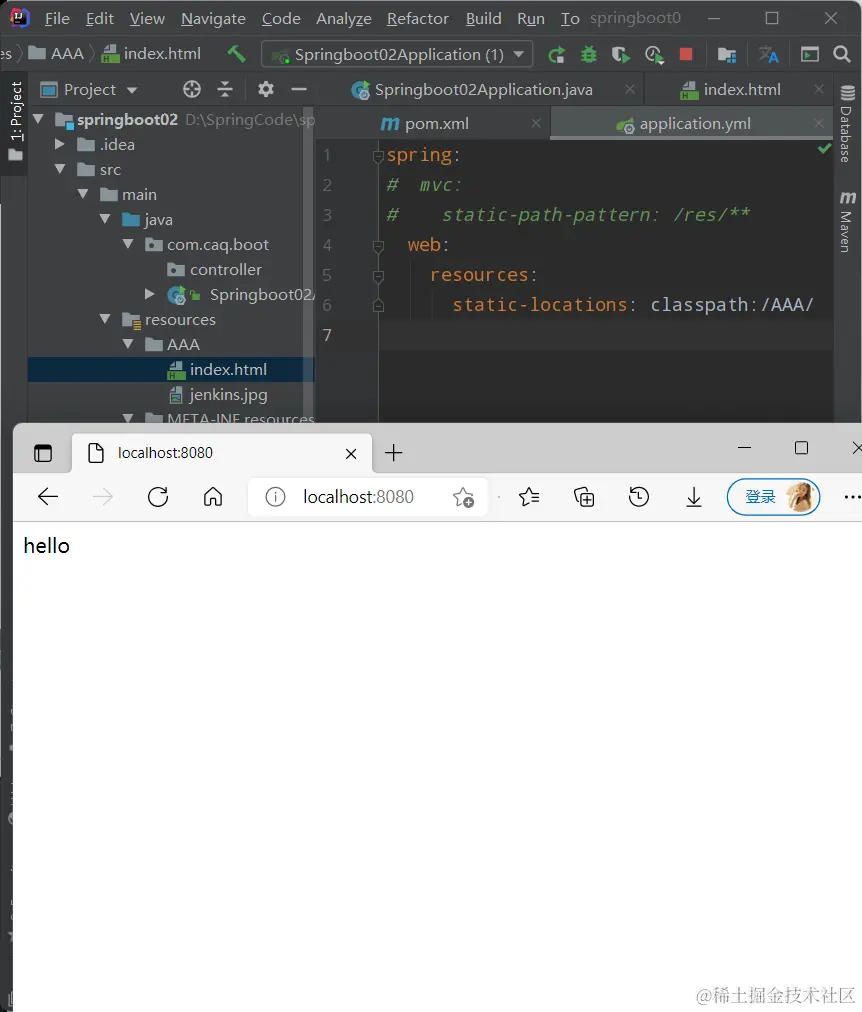Image resolution: width=862 pixels, height=1012 pixels.
Task: Select the controller package
Action: (225, 269)
